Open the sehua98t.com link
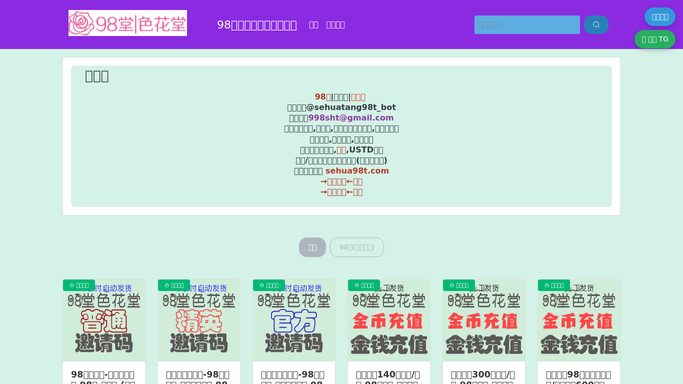The image size is (683, 384). click(357, 171)
